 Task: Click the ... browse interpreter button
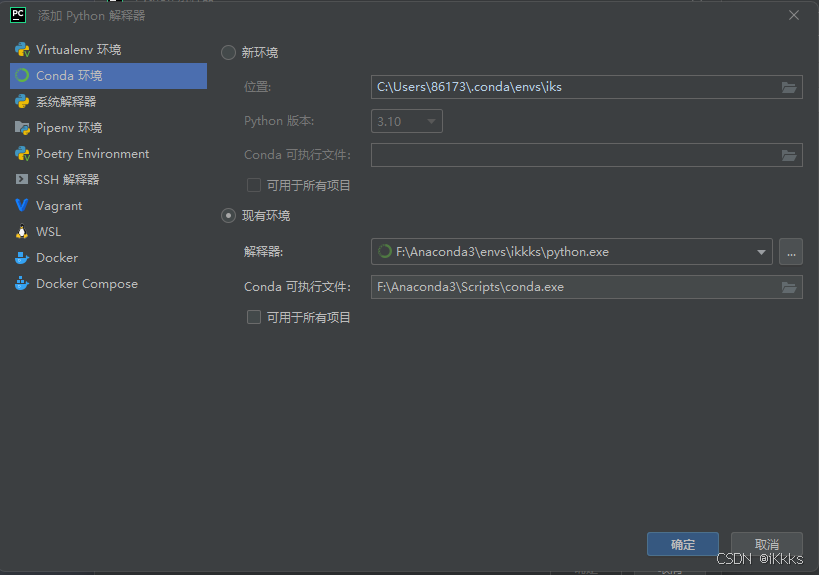[791, 252]
